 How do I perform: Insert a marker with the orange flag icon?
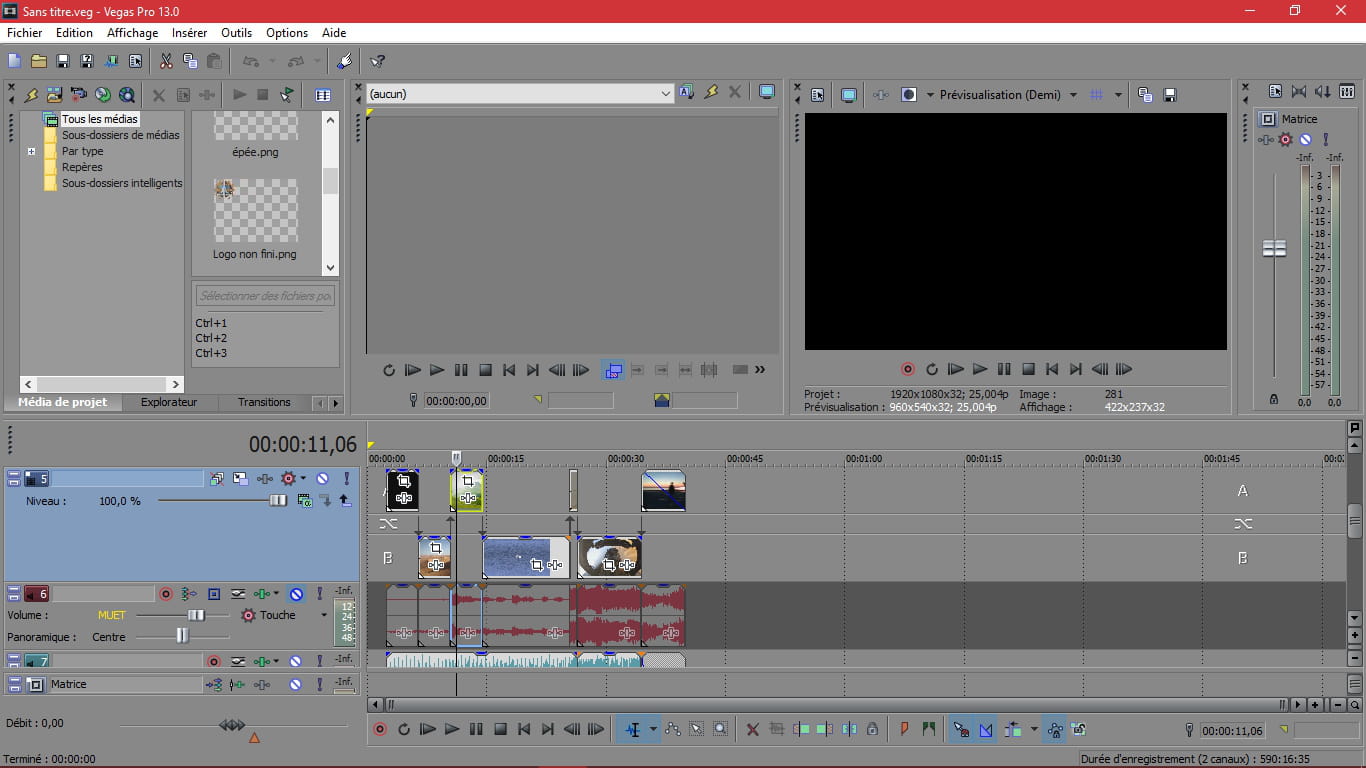click(904, 730)
